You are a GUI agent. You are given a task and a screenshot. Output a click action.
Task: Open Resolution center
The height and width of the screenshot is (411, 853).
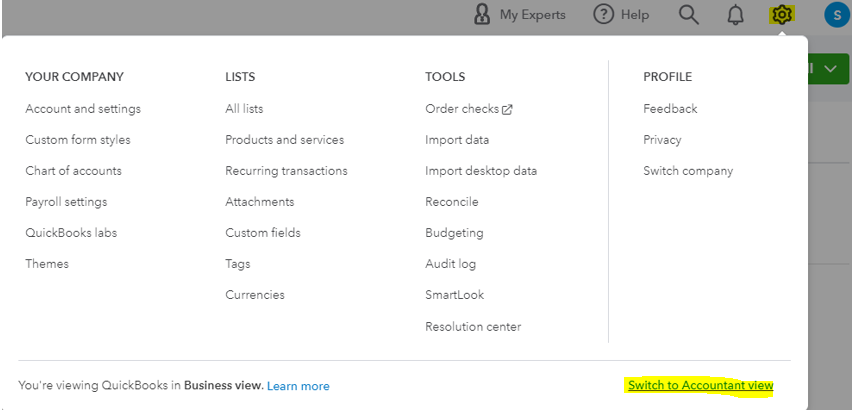click(x=473, y=327)
